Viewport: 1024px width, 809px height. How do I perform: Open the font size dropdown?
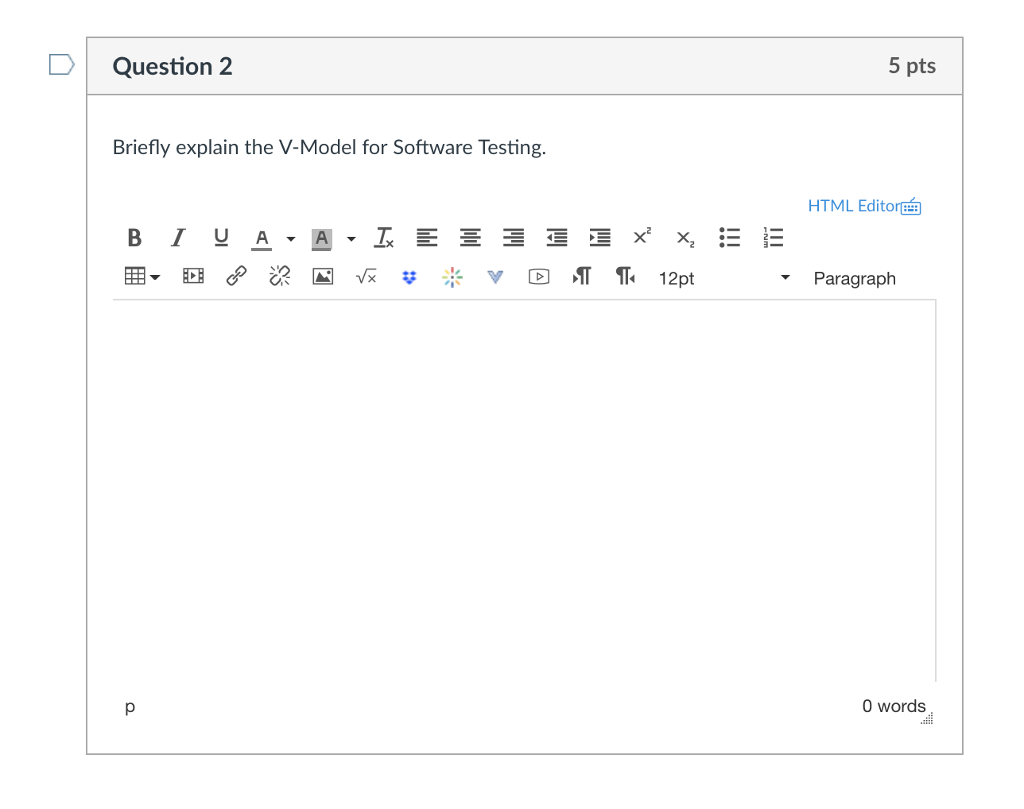point(700,278)
